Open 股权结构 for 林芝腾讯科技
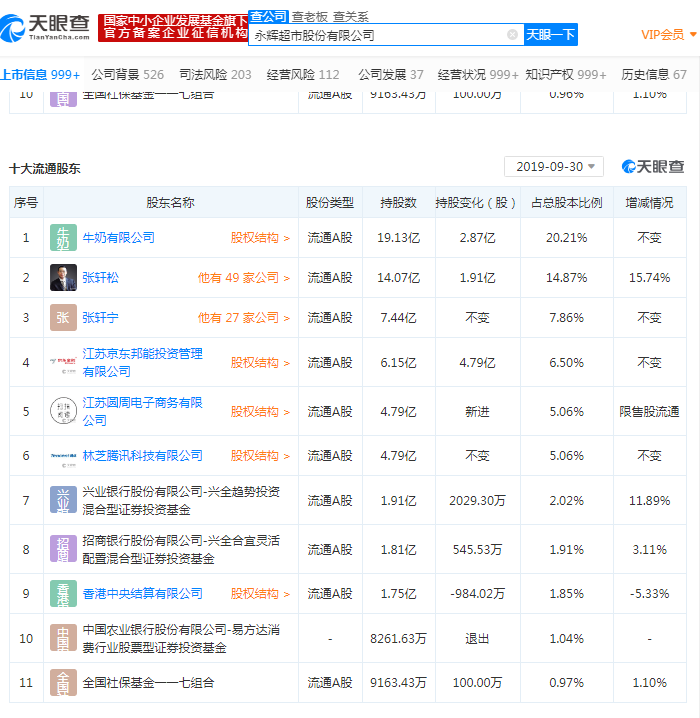Viewport: 700px width, 718px height. click(x=260, y=456)
